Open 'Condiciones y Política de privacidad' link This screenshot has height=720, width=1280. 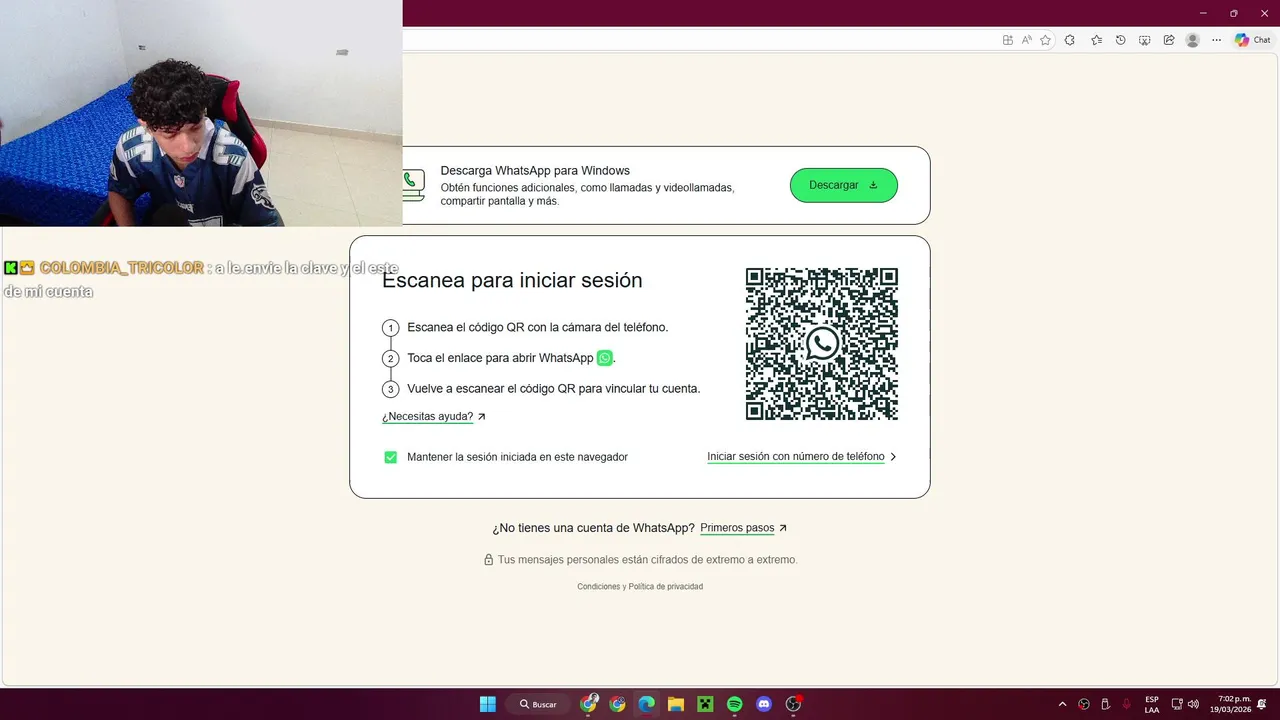click(x=640, y=587)
